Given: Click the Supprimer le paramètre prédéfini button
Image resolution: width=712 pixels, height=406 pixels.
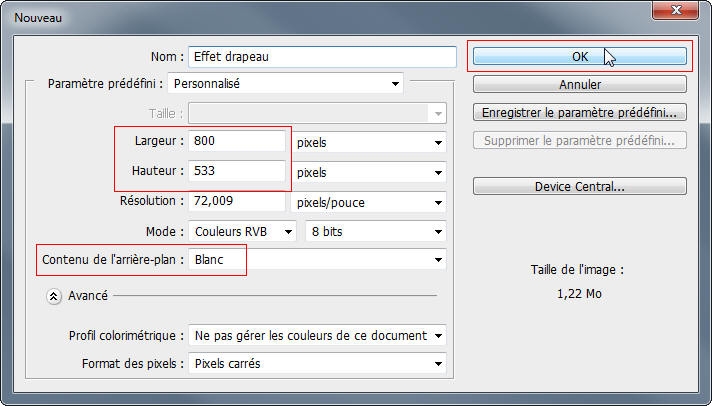Looking at the screenshot, I should (x=580, y=140).
